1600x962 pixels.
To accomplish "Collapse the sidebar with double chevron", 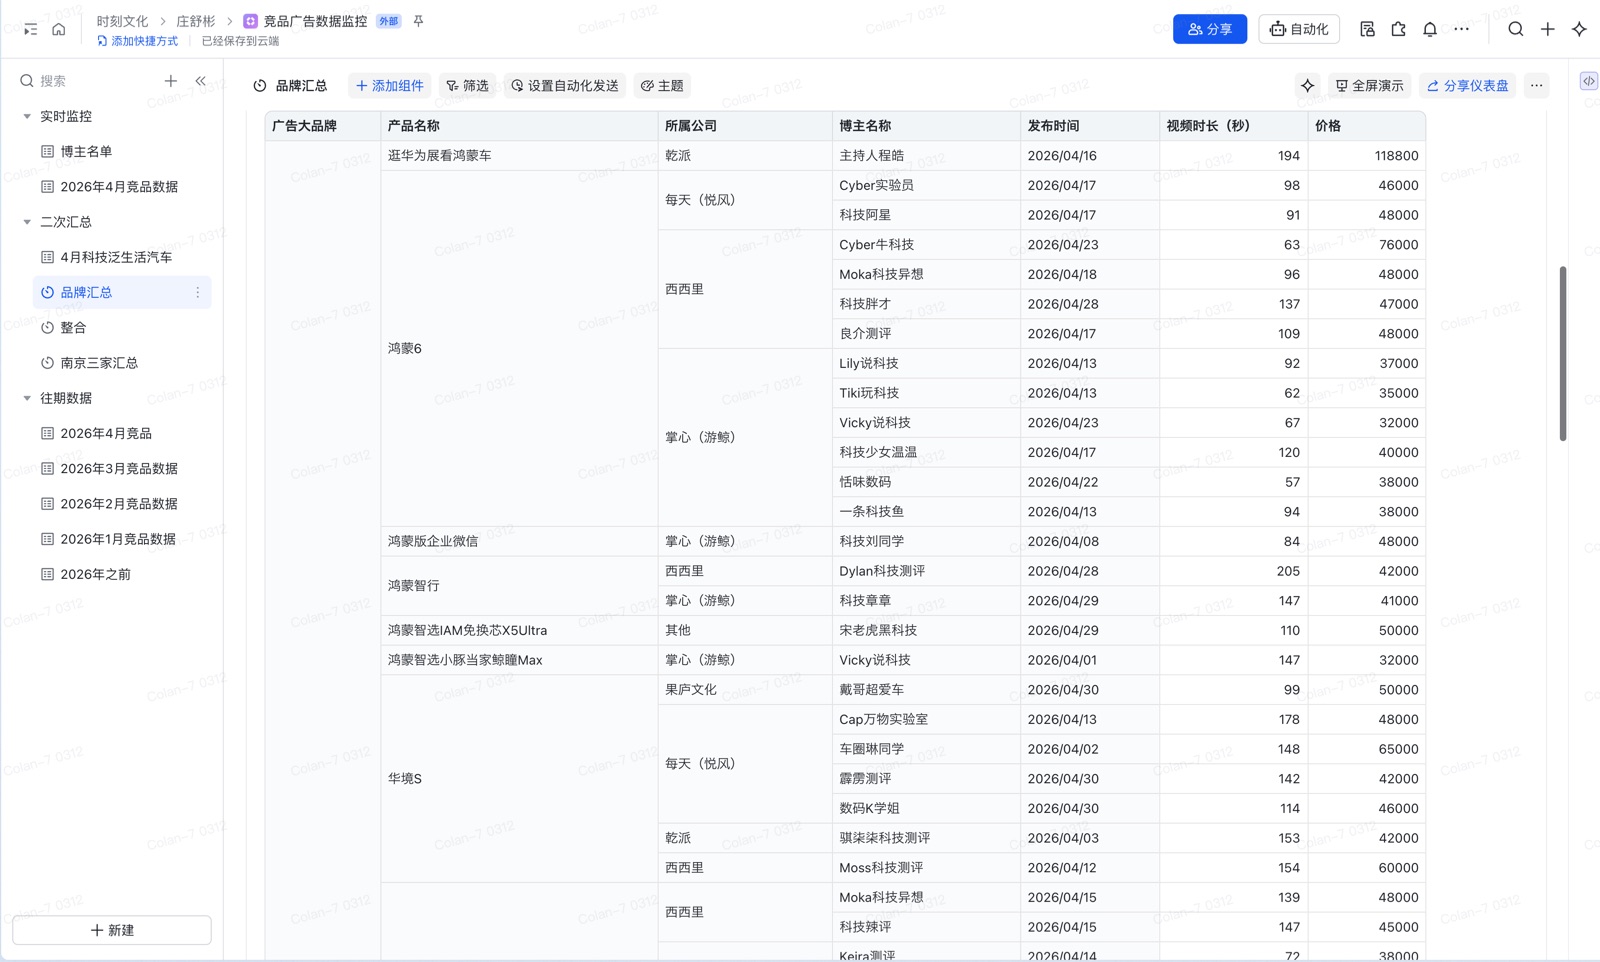I will pyautogui.click(x=201, y=81).
